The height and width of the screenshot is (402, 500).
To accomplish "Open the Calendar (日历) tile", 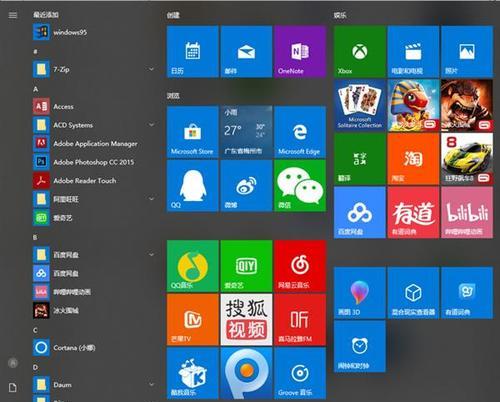I will [x=193, y=51].
